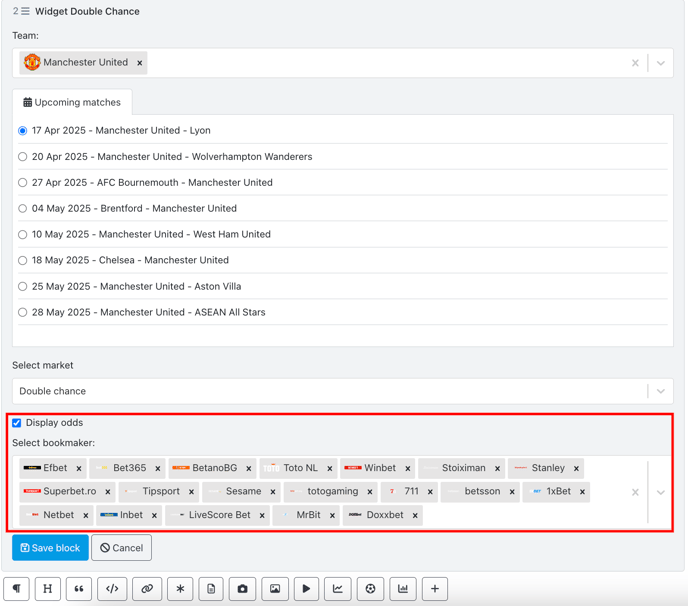Remove Superbet.ro bookmaker tag
The width and height of the screenshot is (688, 606).
(x=108, y=492)
